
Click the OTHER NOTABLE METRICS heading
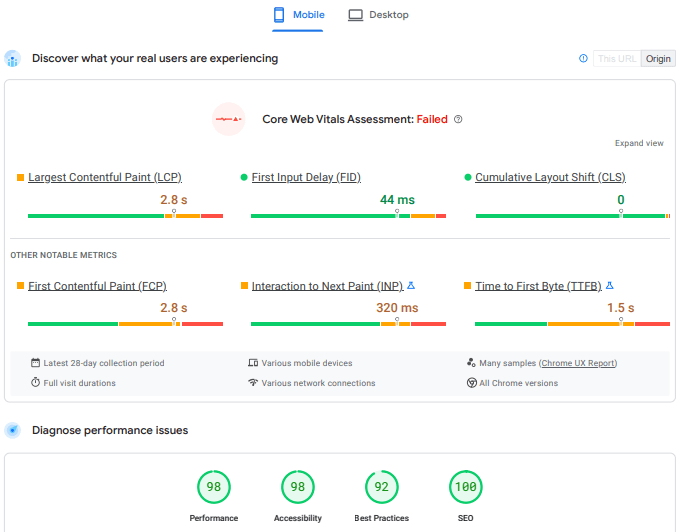(x=64, y=255)
